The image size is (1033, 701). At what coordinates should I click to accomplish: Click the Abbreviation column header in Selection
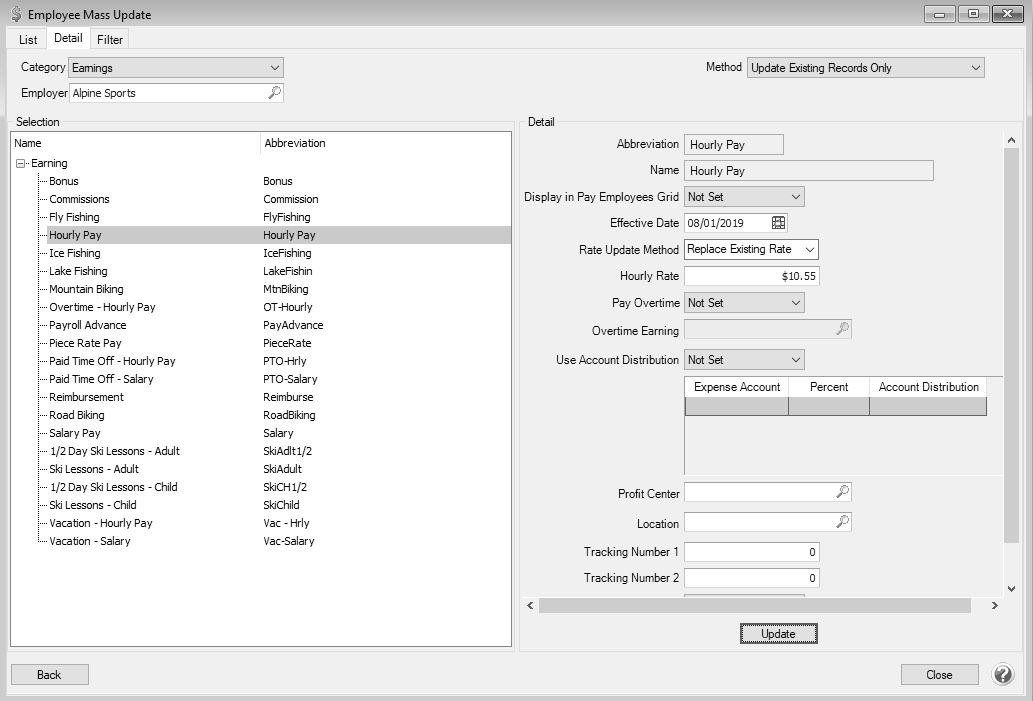[x=386, y=143]
